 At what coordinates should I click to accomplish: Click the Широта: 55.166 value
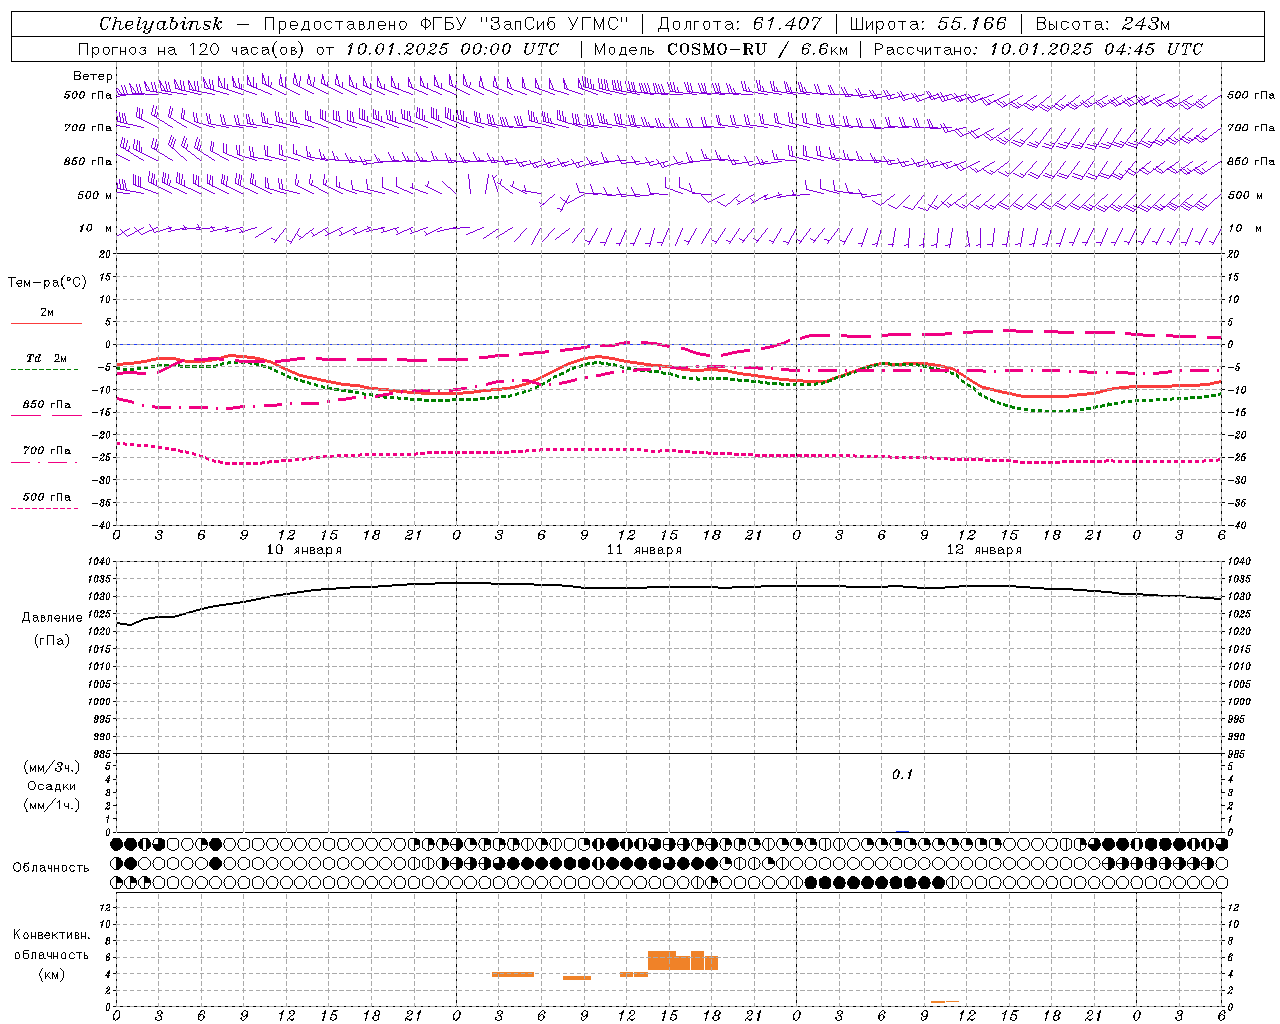tap(927, 24)
